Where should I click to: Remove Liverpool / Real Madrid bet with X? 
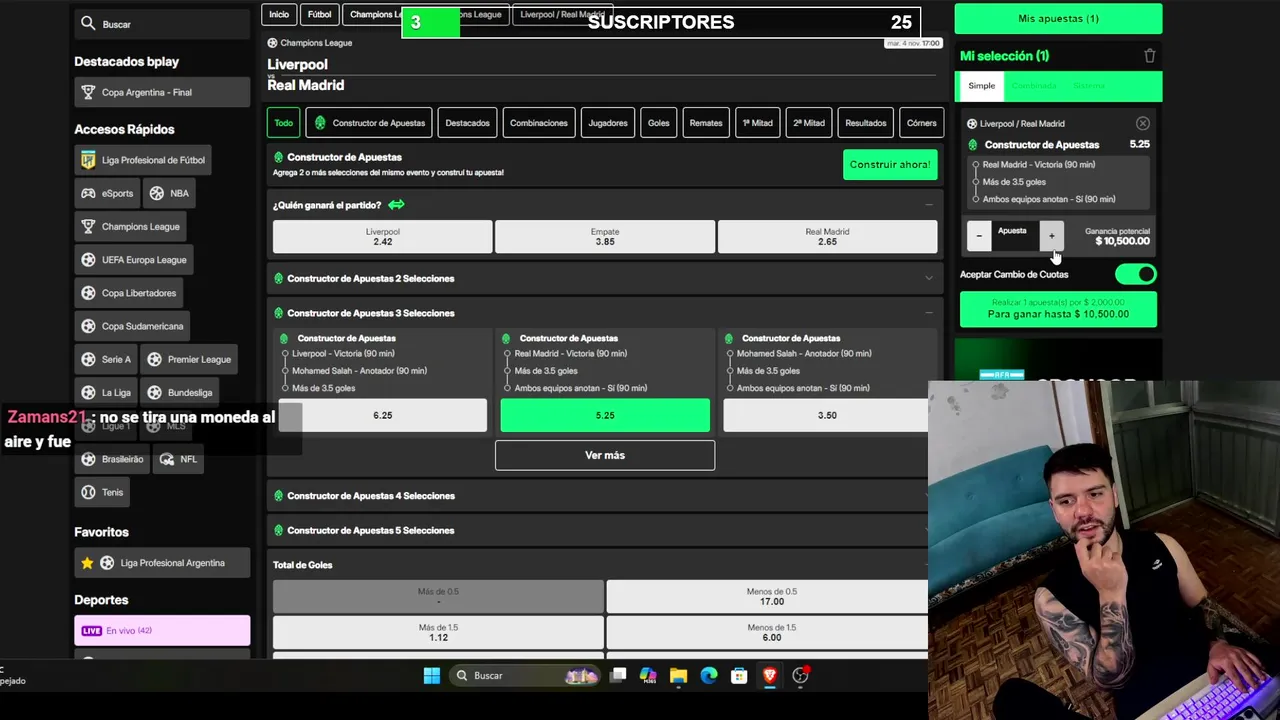point(1143,123)
